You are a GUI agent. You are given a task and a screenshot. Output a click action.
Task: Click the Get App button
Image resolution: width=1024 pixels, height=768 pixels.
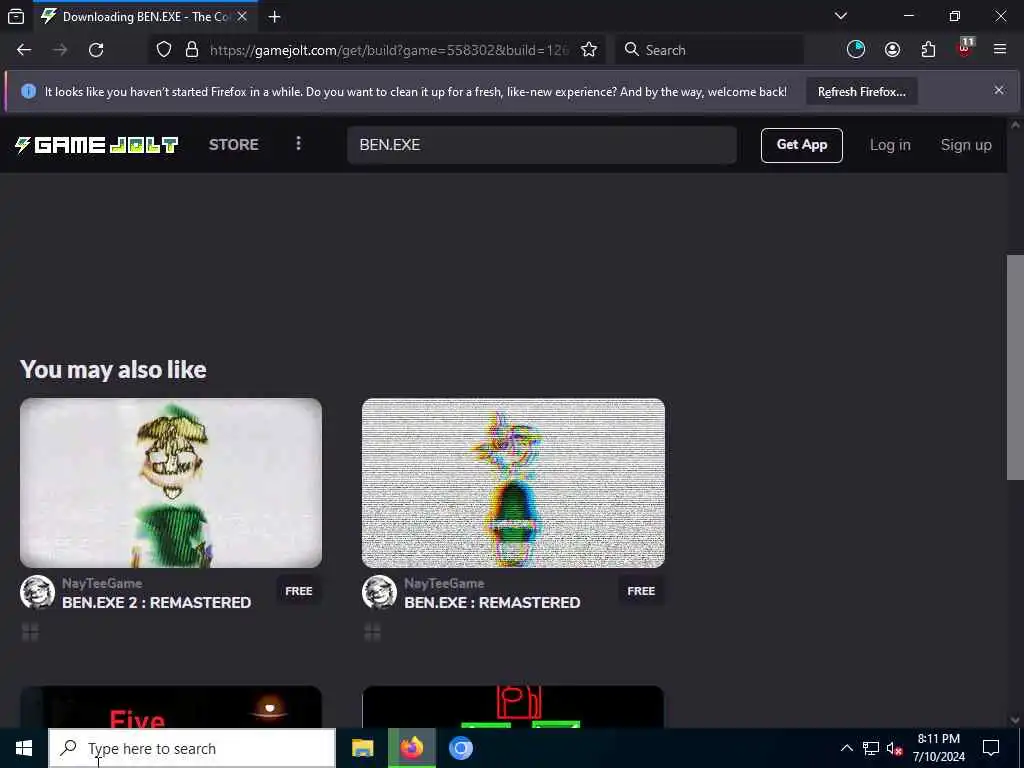pyautogui.click(x=801, y=145)
